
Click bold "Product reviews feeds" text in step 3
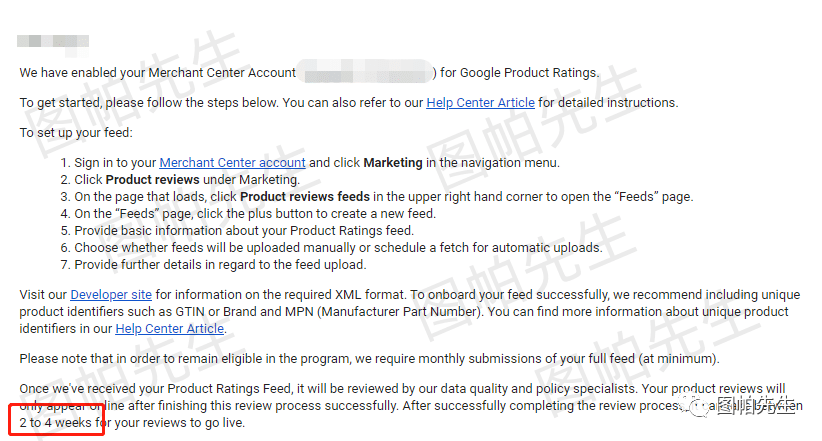point(305,197)
